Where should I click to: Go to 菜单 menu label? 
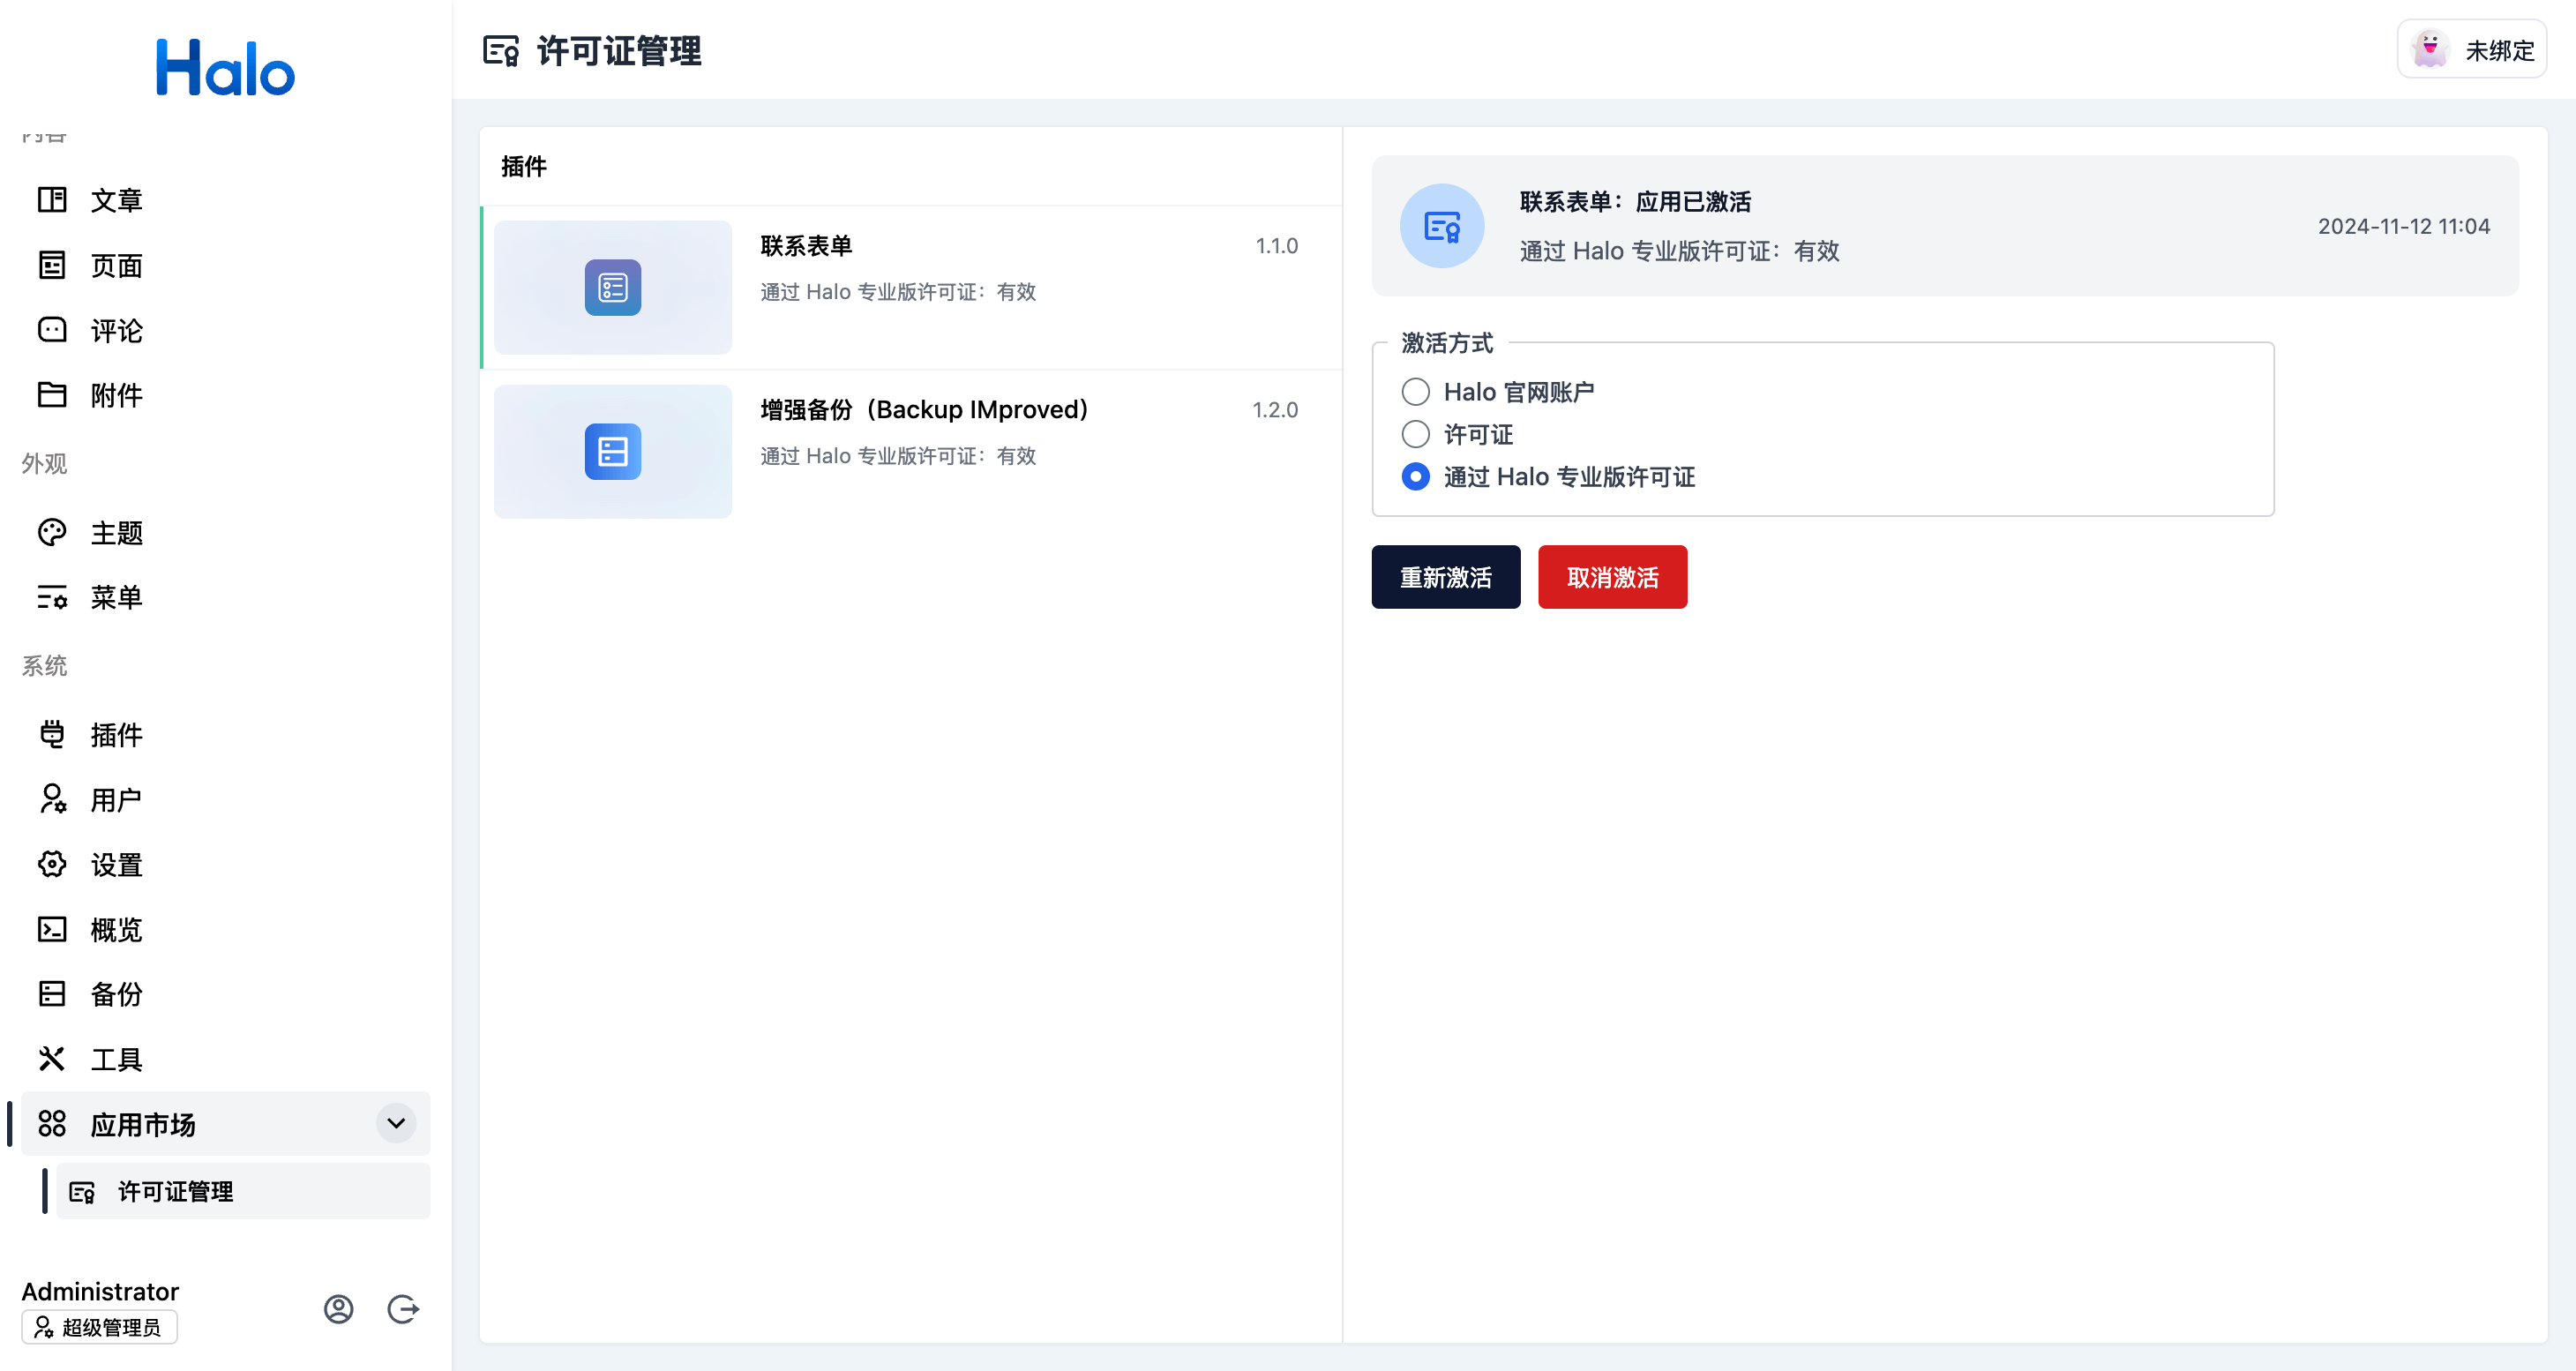click(x=116, y=598)
